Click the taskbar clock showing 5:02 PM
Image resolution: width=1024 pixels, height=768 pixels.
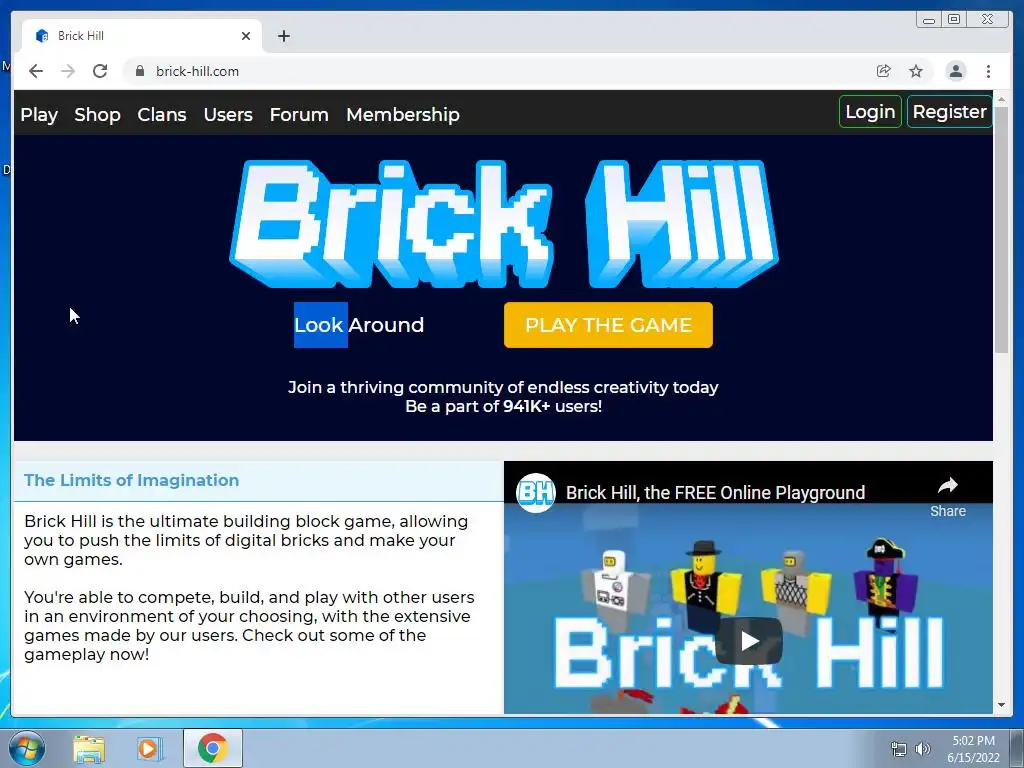(973, 749)
